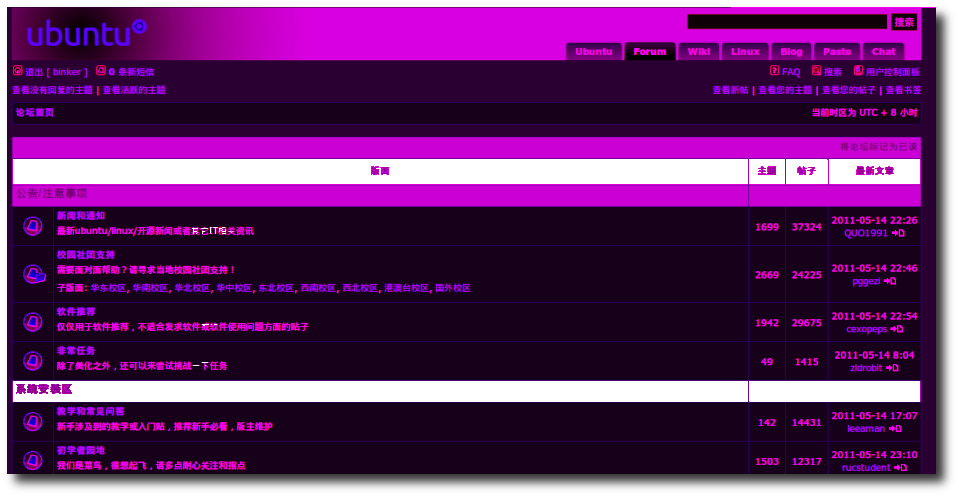This screenshot has height=497, width=959.
Task: Click into the top search input field
Action: click(x=787, y=22)
